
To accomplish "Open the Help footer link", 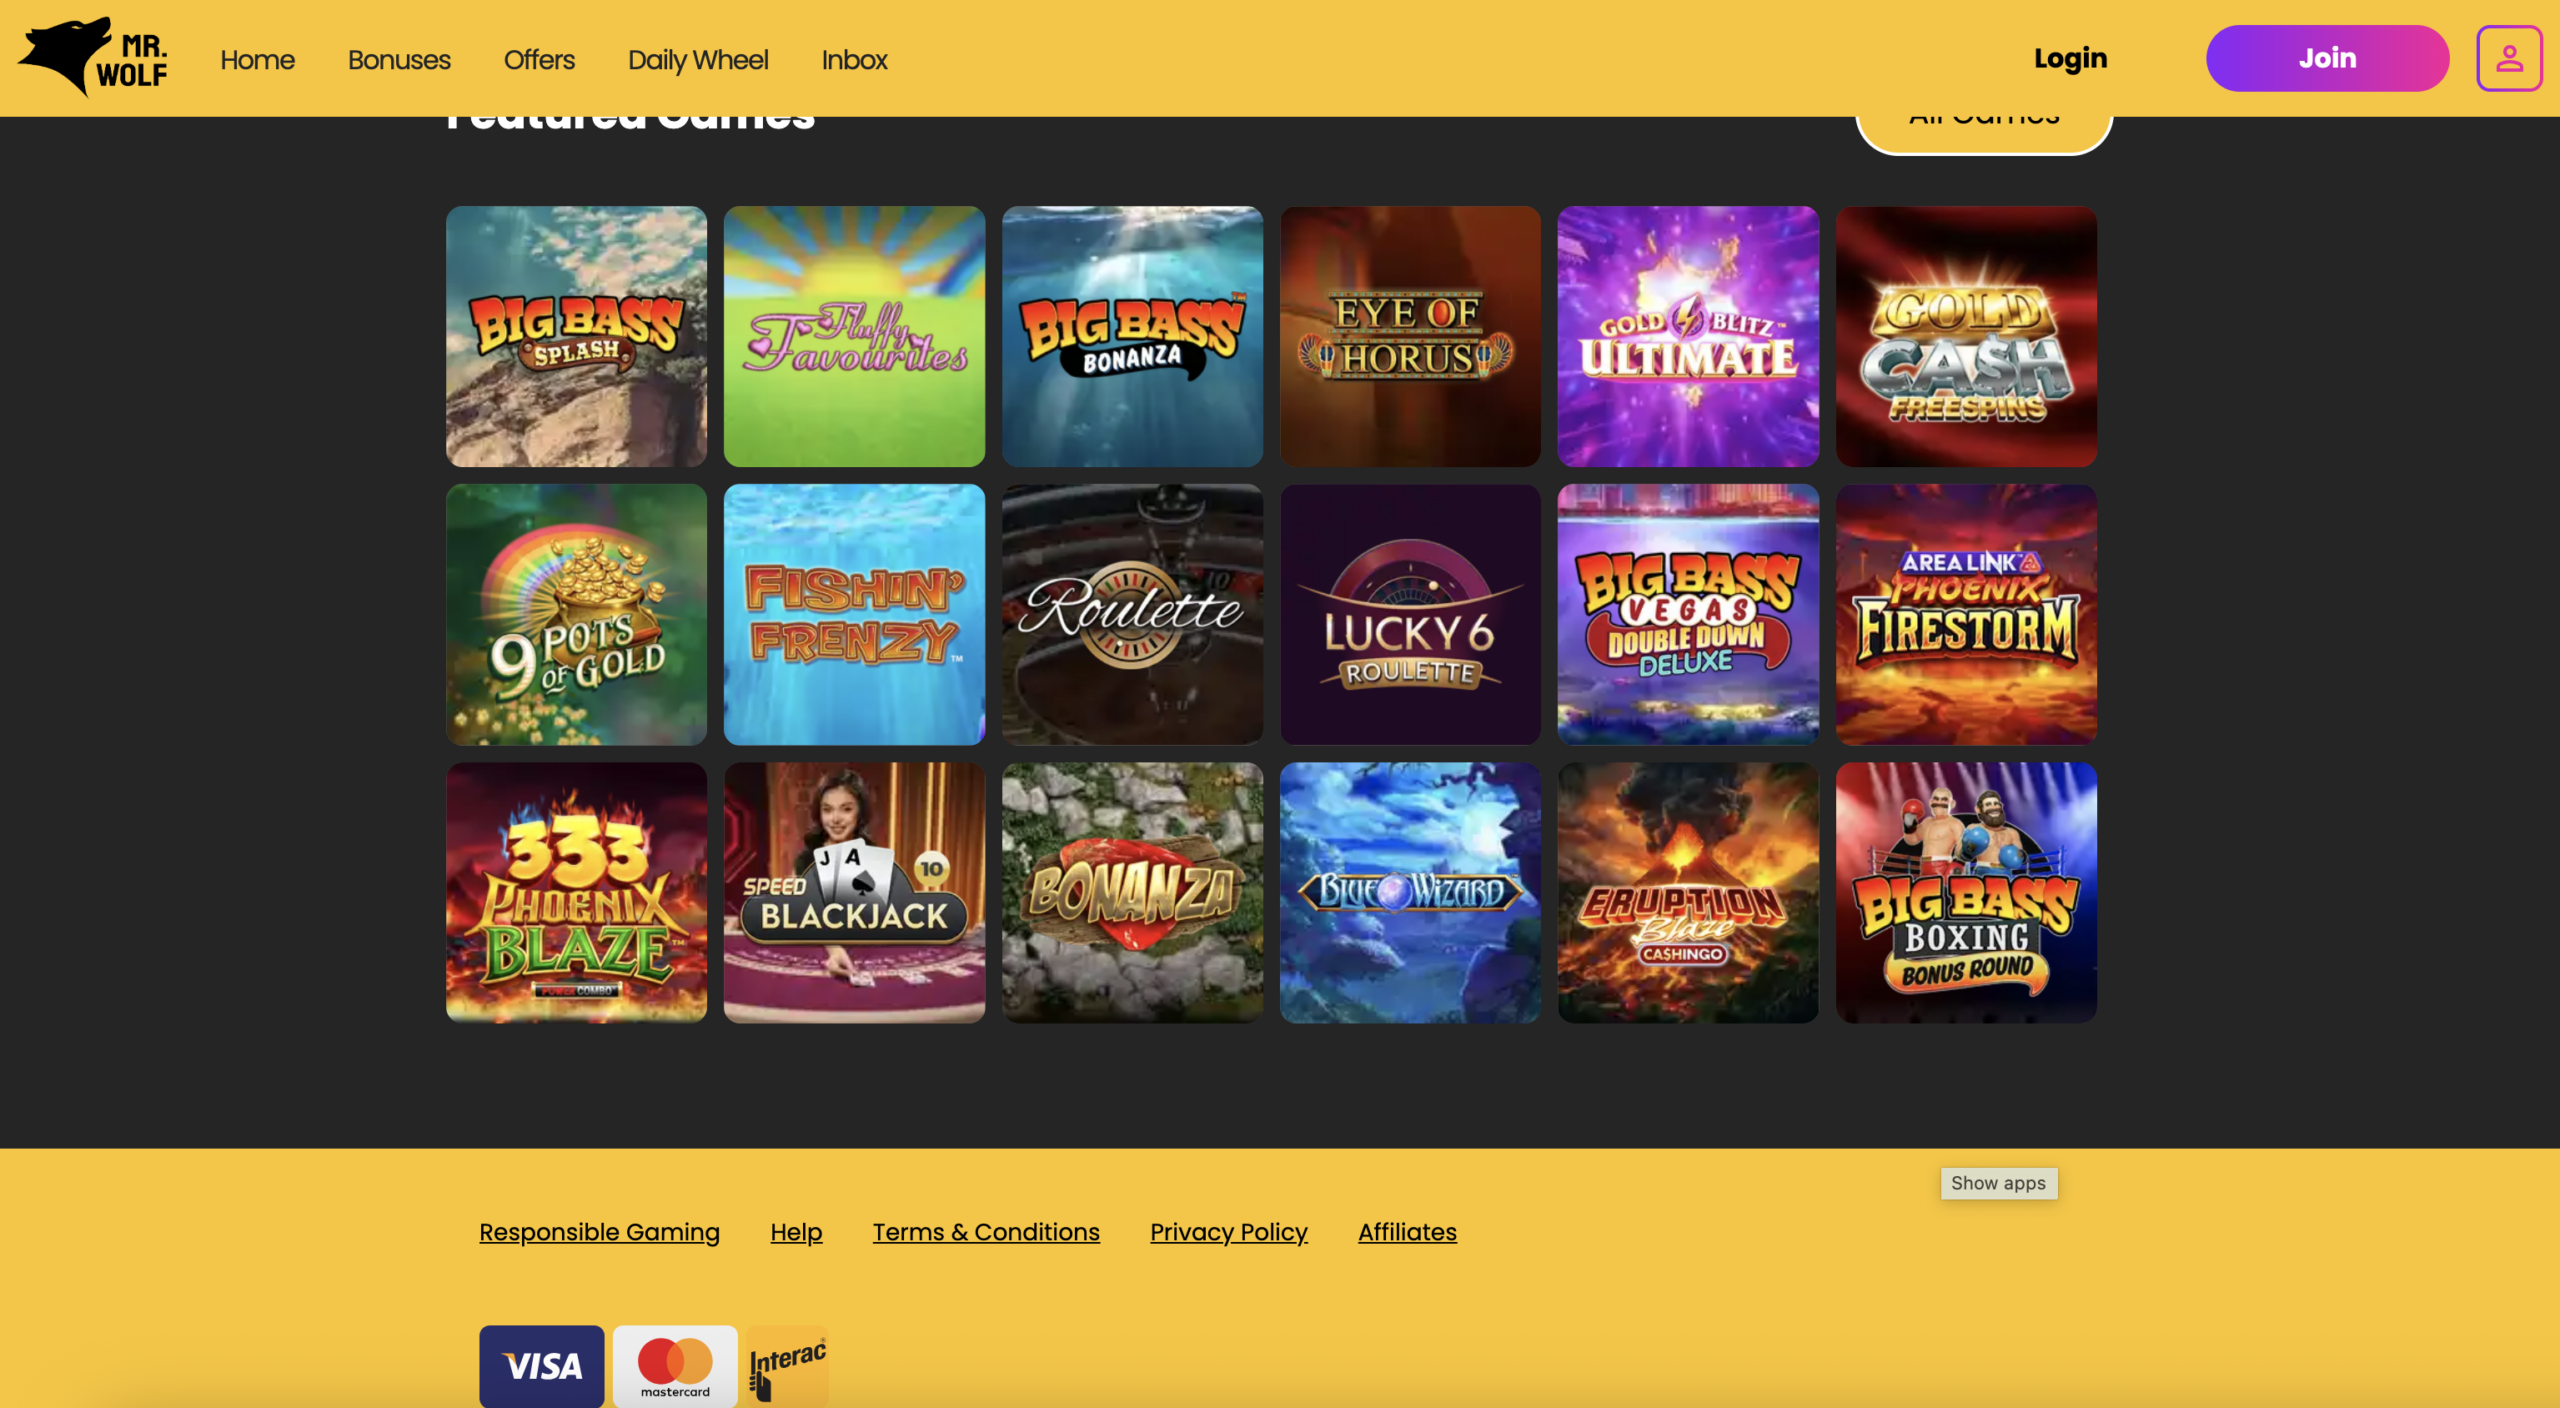I will [x=796, y=1232].
